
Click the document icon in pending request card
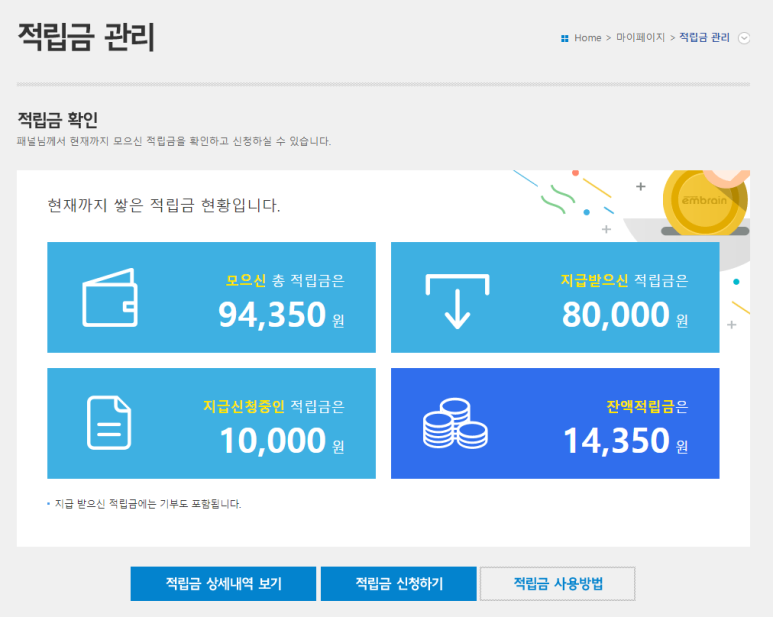point(109,423)
